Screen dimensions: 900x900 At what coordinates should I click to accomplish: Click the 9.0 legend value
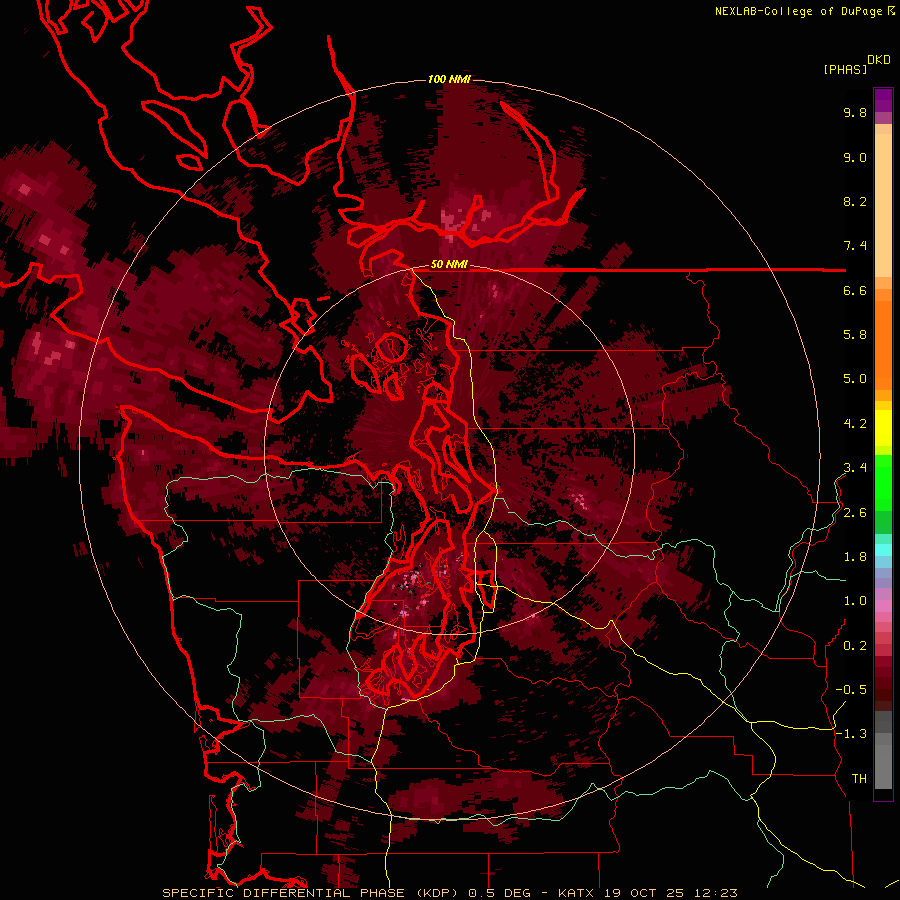(x=855, y=157)
